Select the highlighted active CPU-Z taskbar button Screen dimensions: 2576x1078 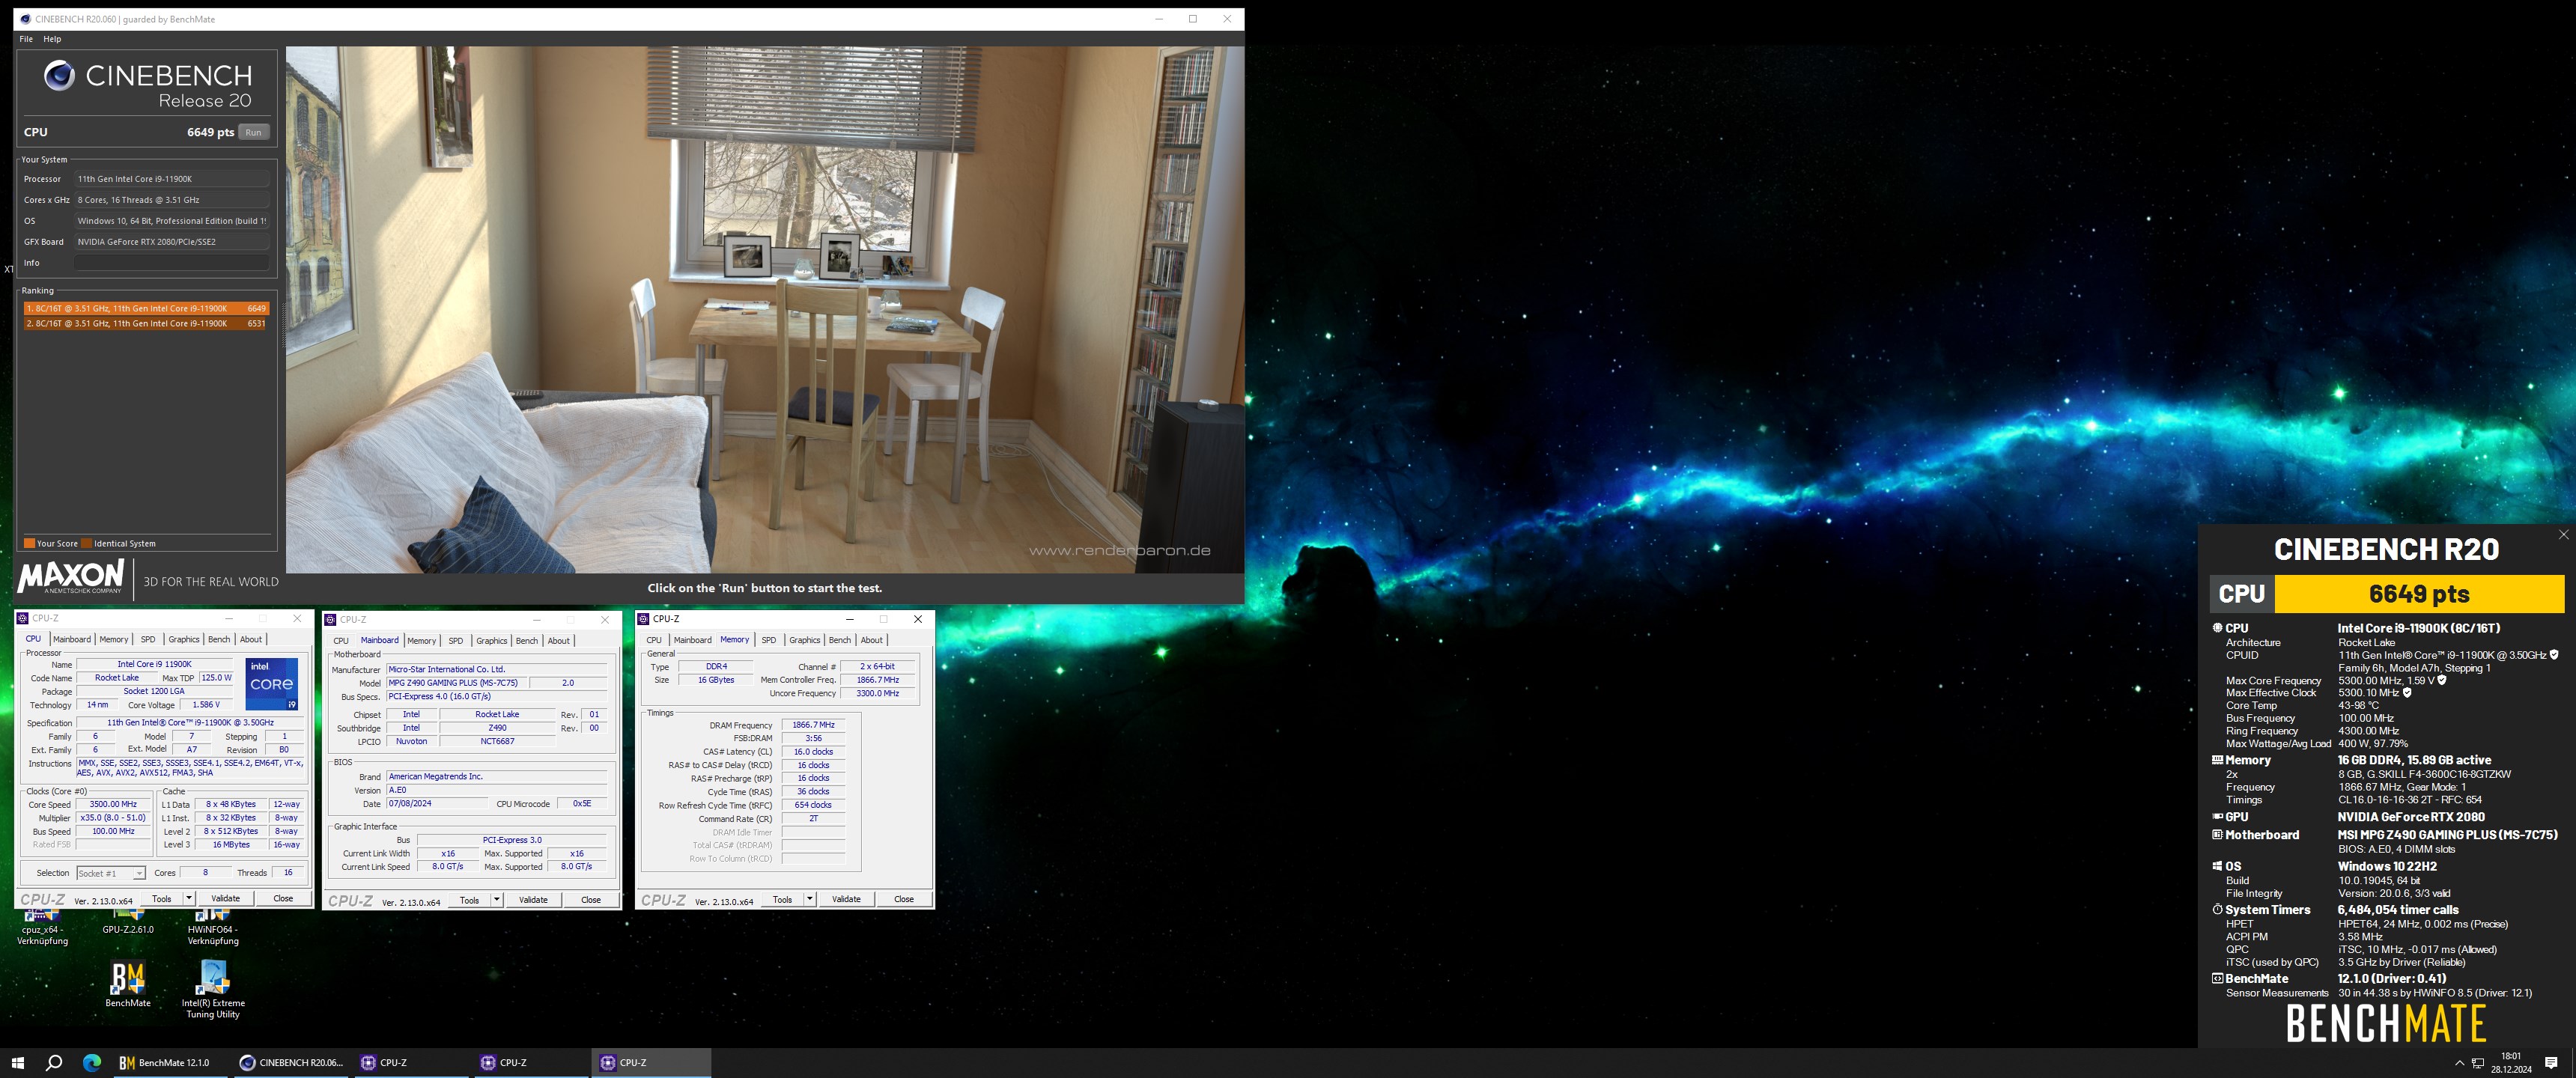pos(651,1062)
